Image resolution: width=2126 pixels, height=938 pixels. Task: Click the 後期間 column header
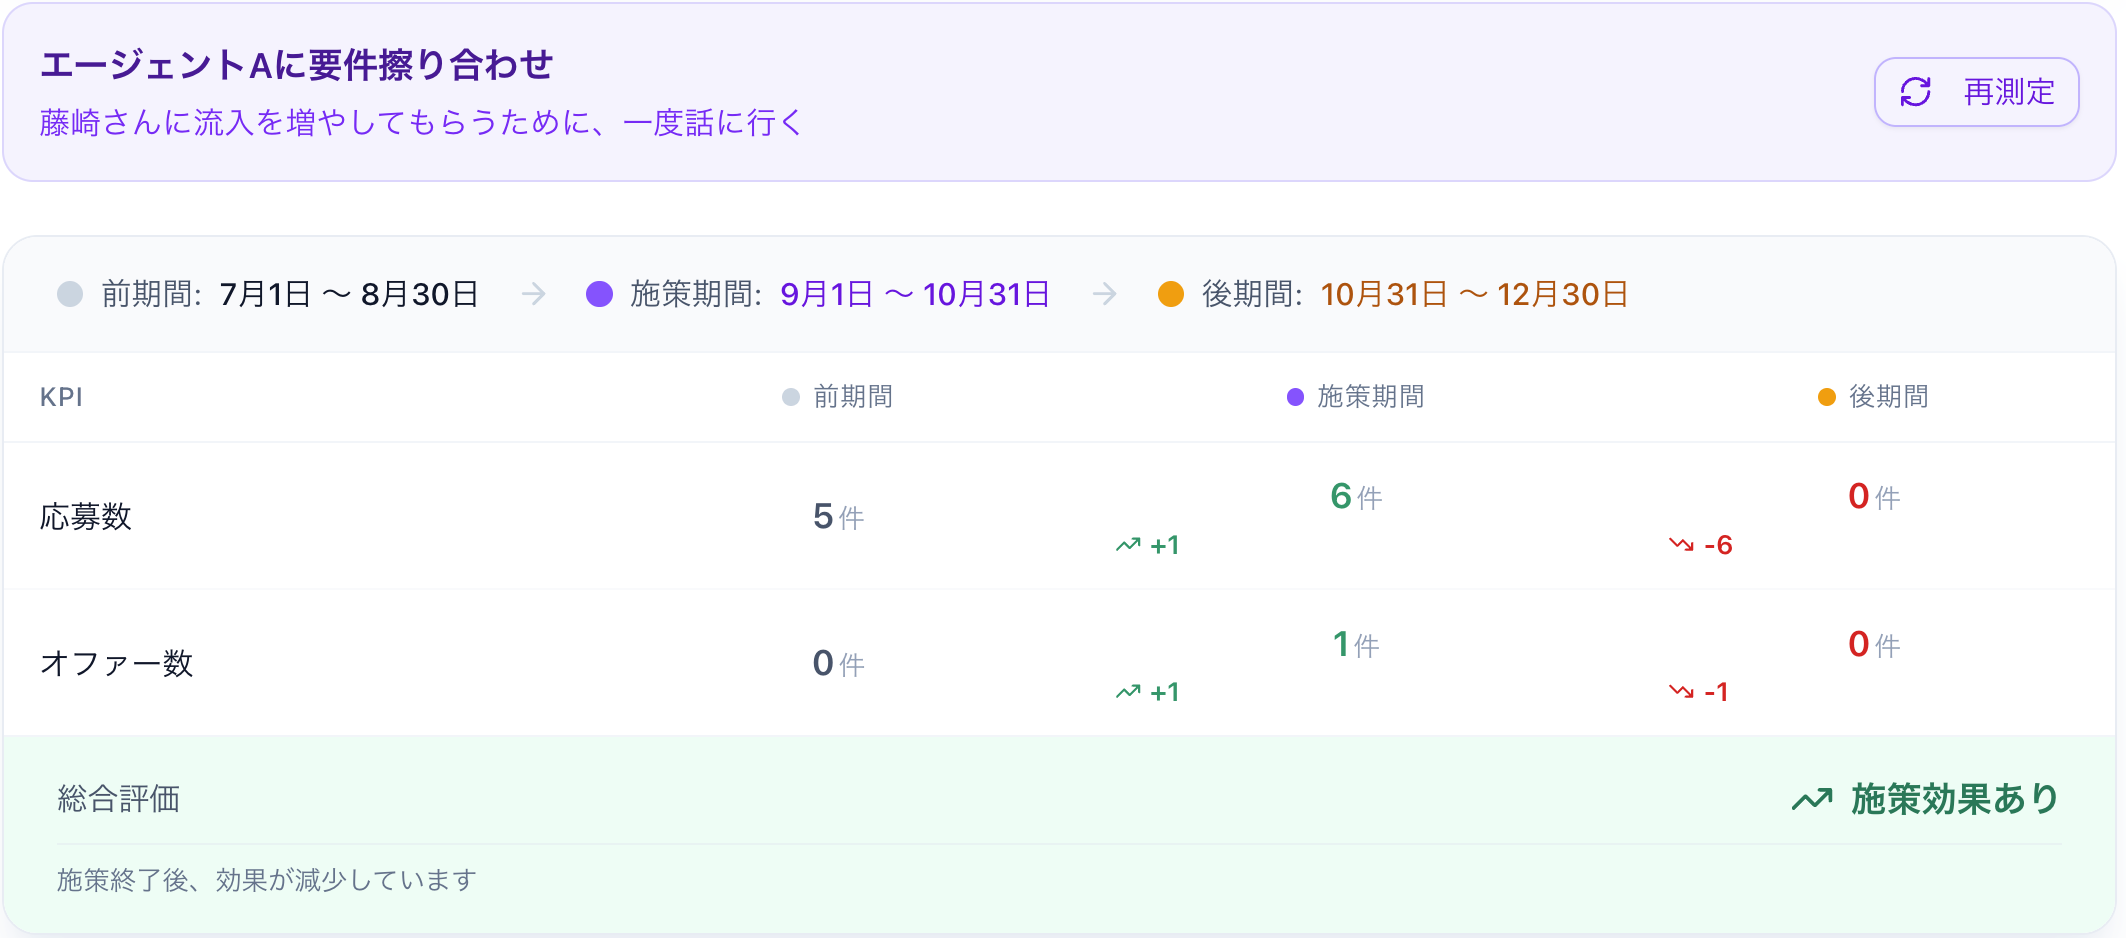pyautogui.click(x=1888, y=397)
